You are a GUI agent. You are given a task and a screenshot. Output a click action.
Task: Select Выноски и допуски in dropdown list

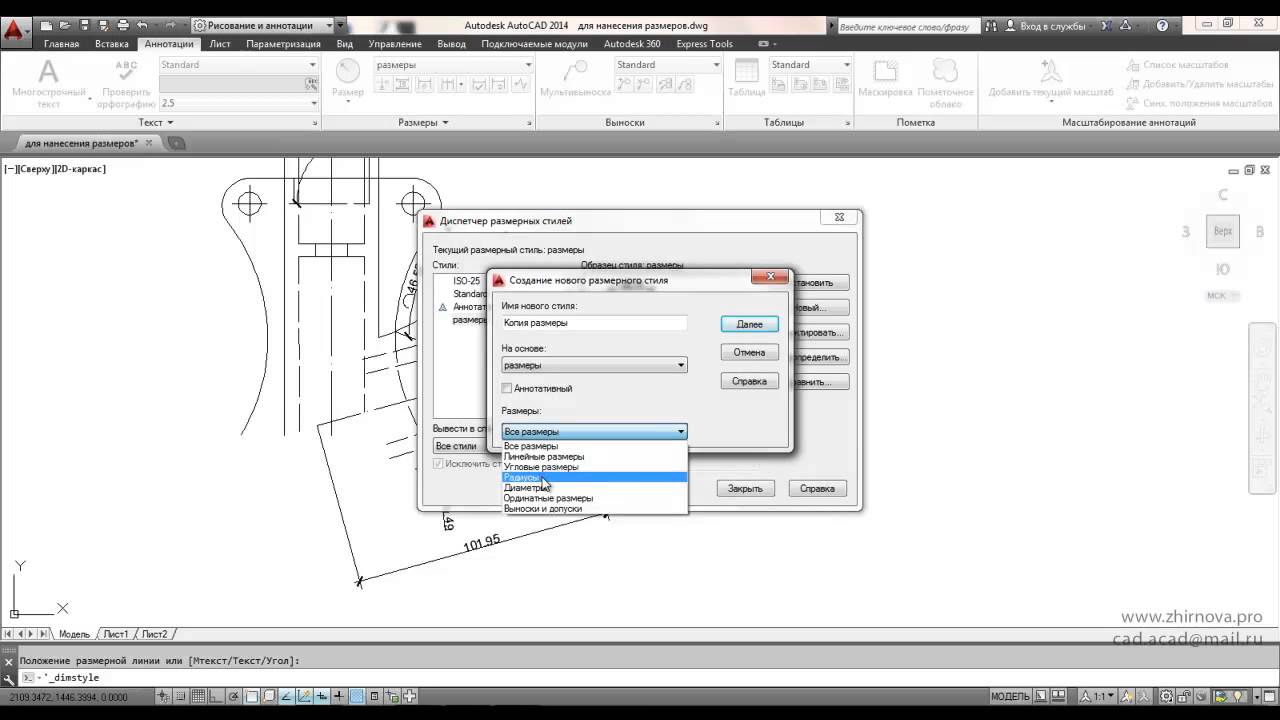point(594,509)
